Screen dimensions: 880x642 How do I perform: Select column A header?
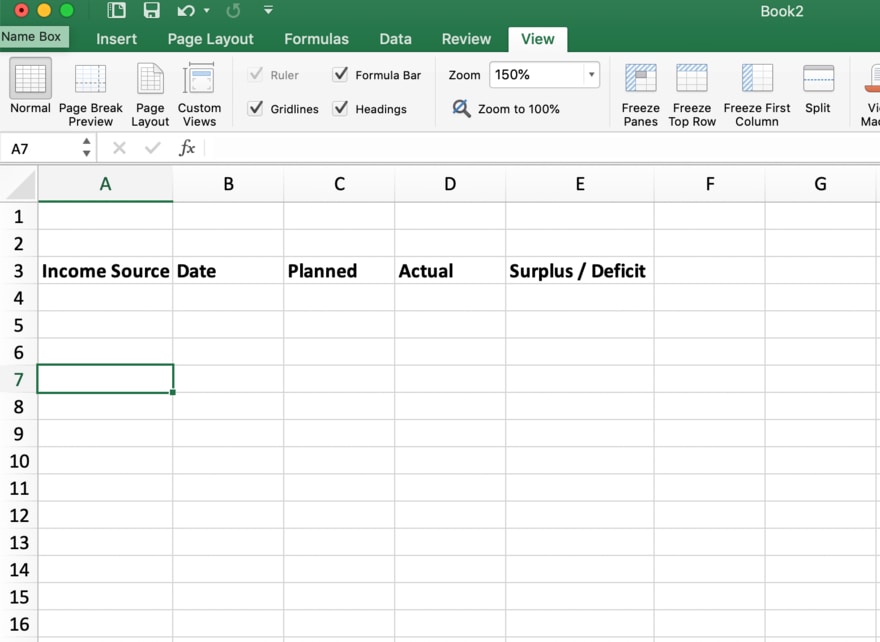pos(105,184)
